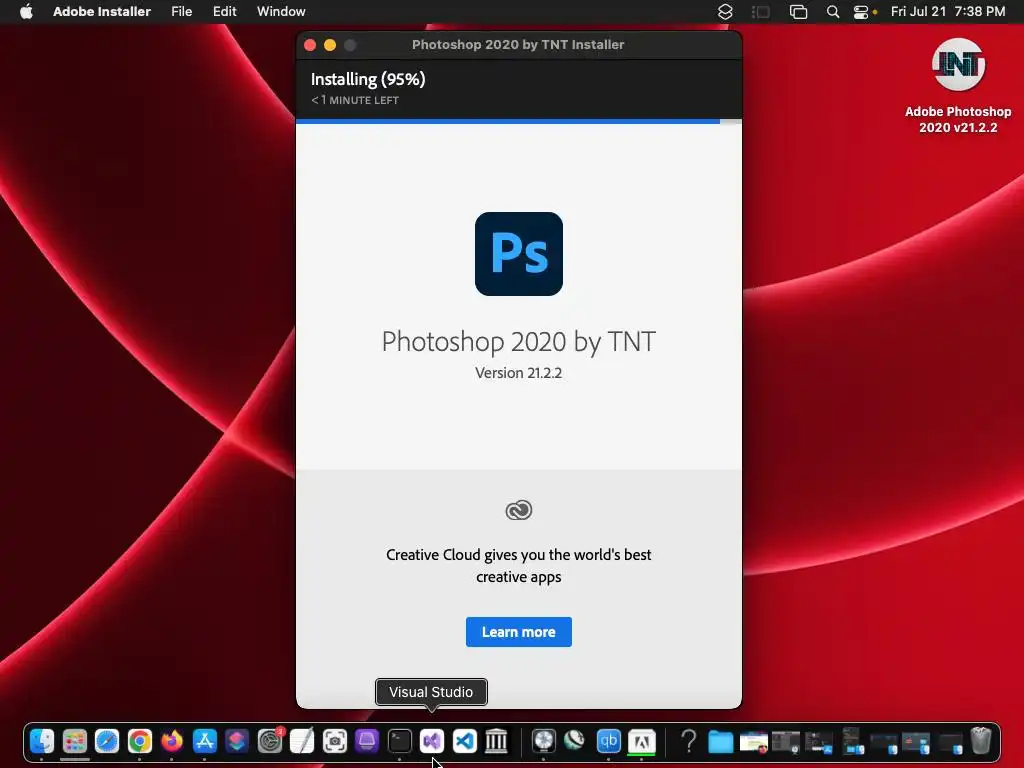
Task: Click the Version 21.2.2 text
Action: point(519,373)
